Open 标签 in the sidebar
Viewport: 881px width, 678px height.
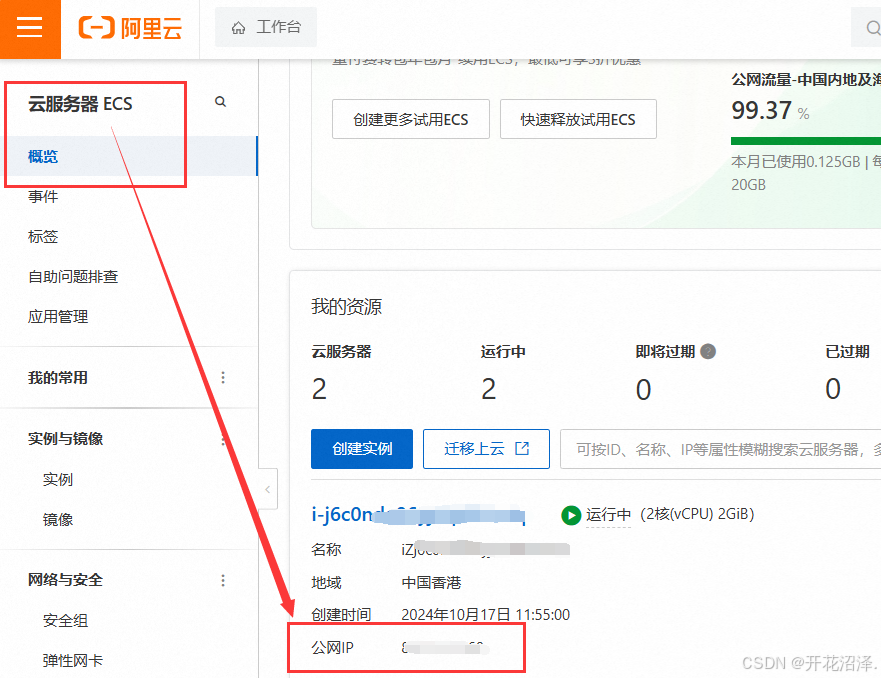(x=43, y=236)
